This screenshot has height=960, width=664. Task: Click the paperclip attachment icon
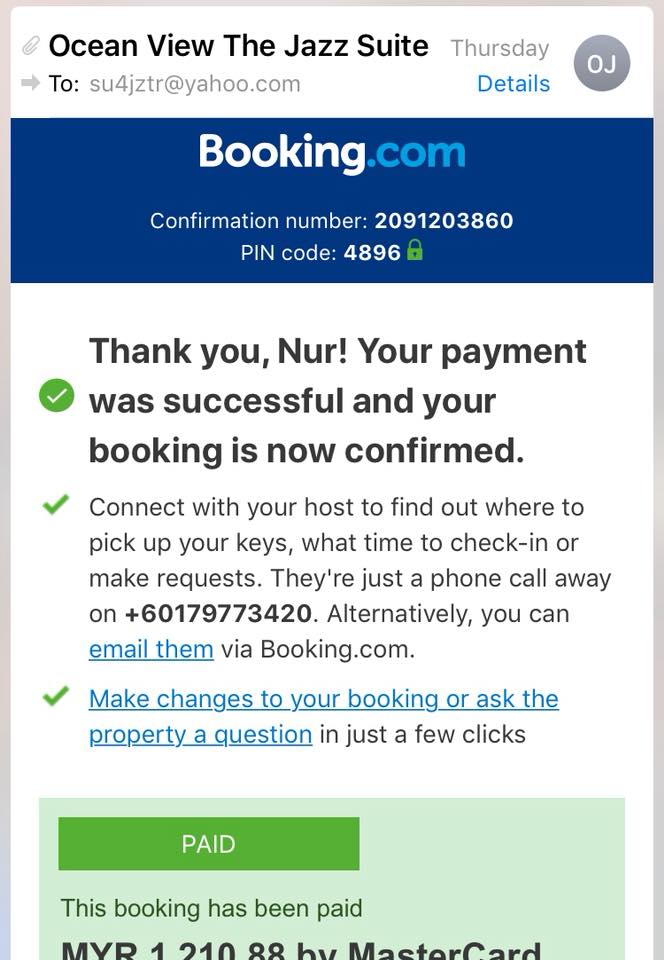(31, 45)
